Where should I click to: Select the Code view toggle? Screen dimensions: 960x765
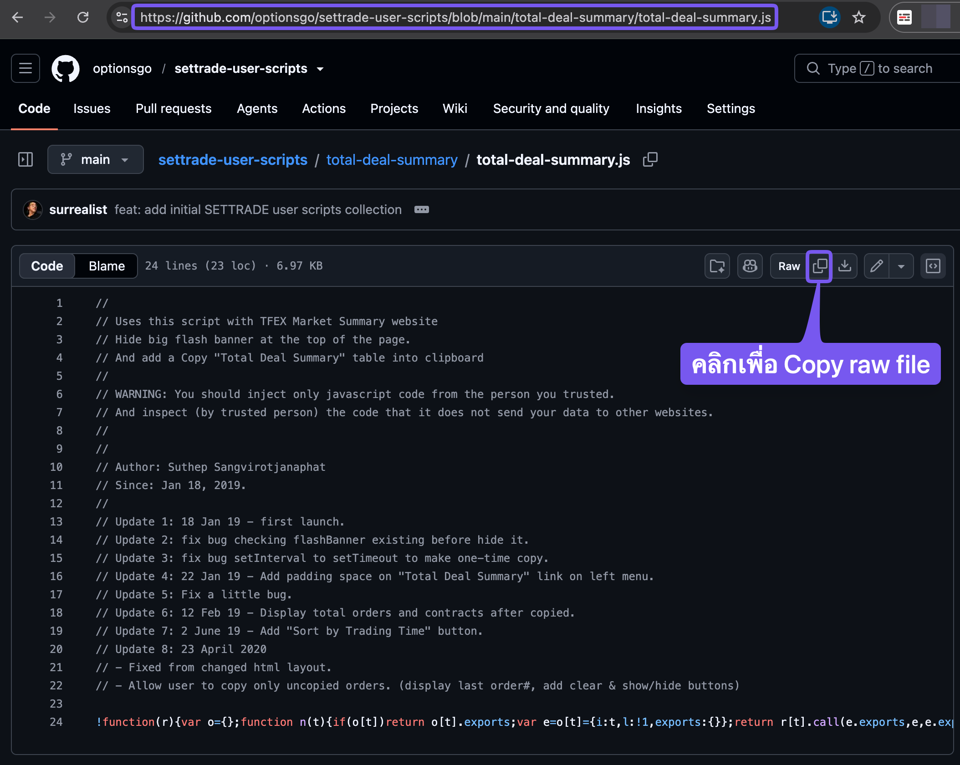47,266
